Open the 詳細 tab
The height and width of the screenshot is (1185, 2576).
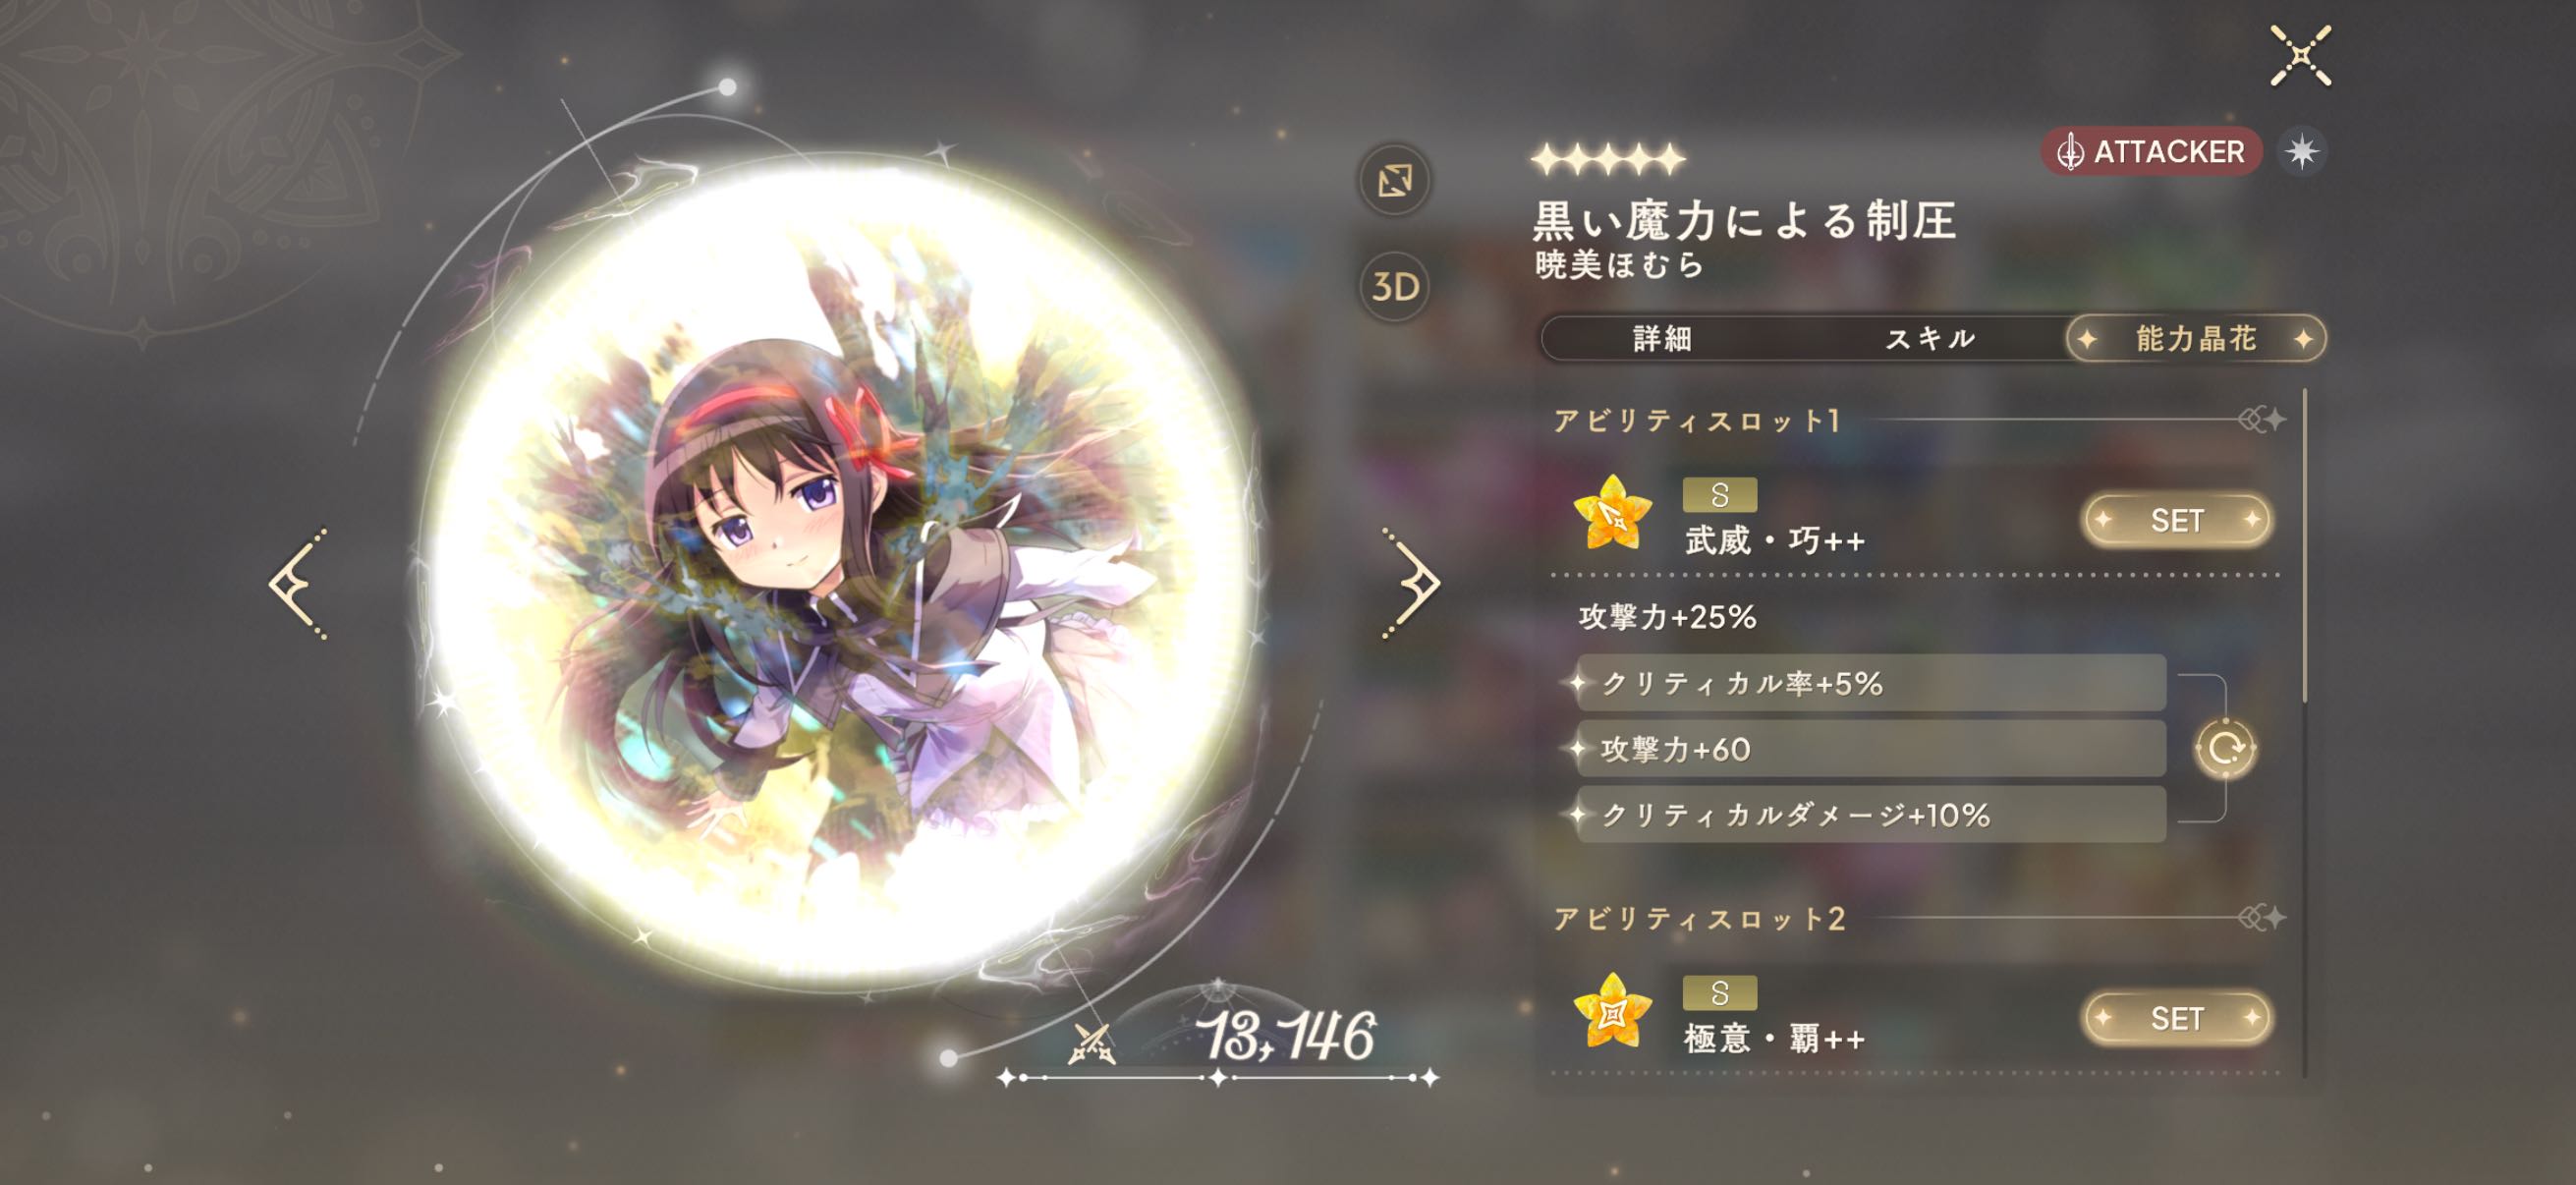tap(1662, 339)
